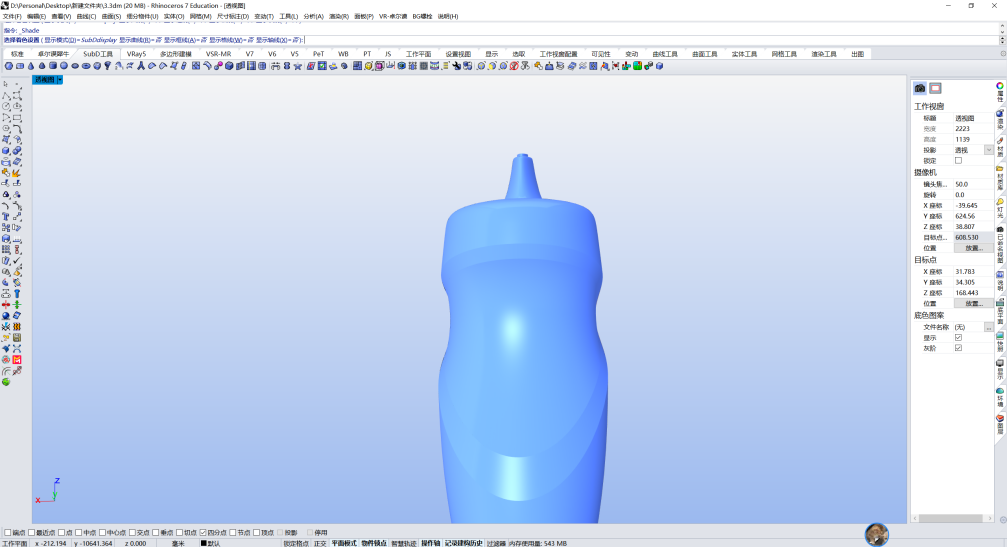Click the wallpaper file browse ... button
Image resolution: width=1007 pixels, height=547 pixels.
(x=988, y=327)
